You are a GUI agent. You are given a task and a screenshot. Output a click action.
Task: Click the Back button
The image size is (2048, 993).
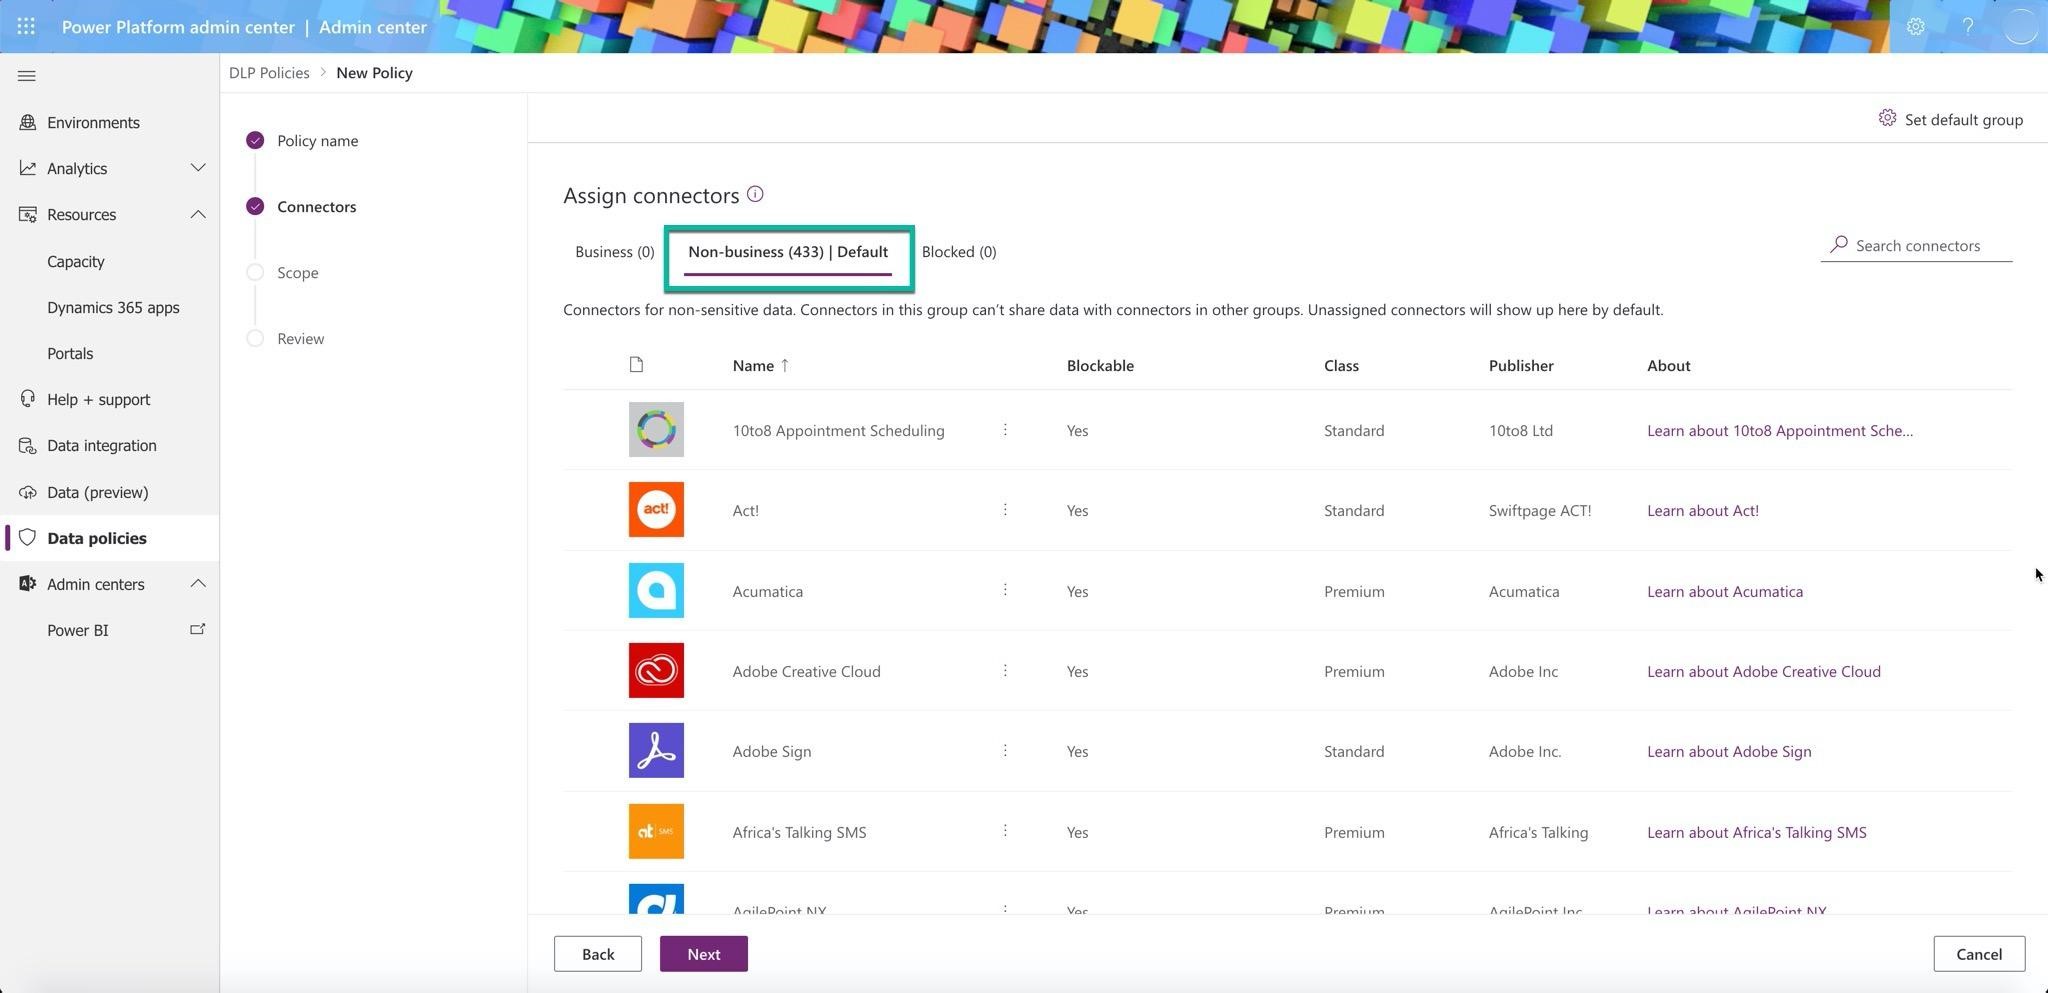pyautogui.click(x=598, y=954)
